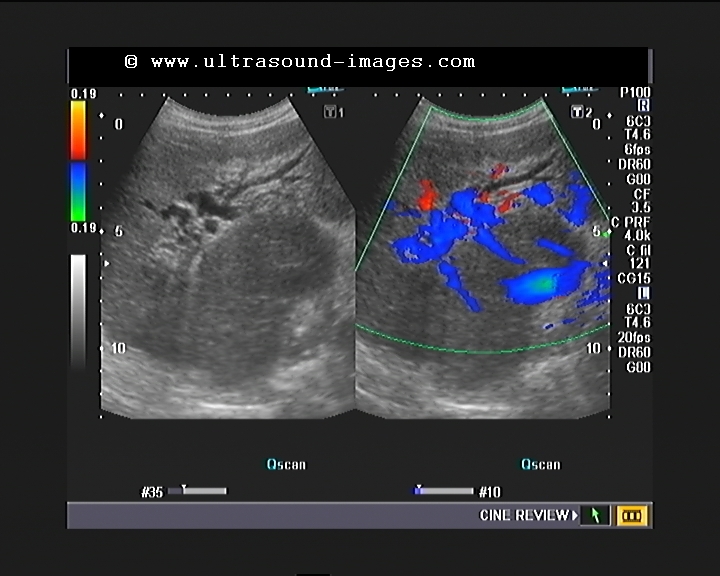The image size is (720, 576).
Task: Click the left pane depth label 10
Action: click(x=118, y=348)
